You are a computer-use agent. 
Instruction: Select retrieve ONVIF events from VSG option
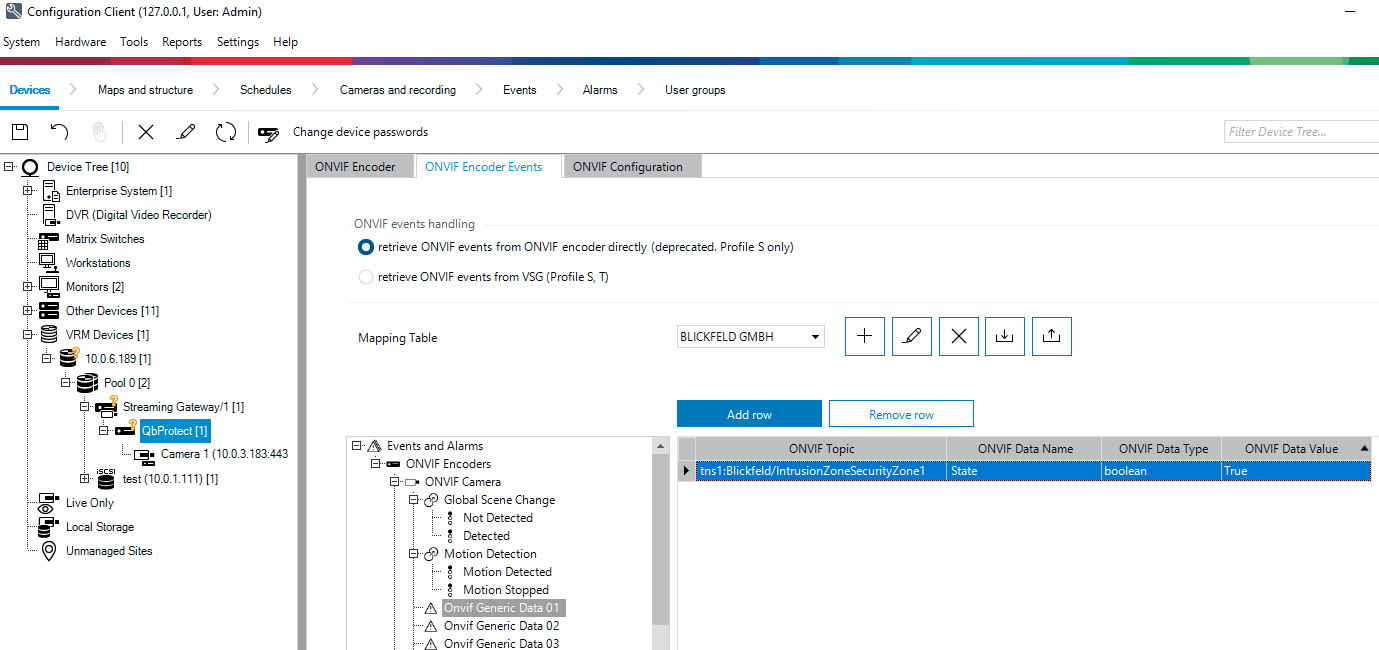[366, 277]
